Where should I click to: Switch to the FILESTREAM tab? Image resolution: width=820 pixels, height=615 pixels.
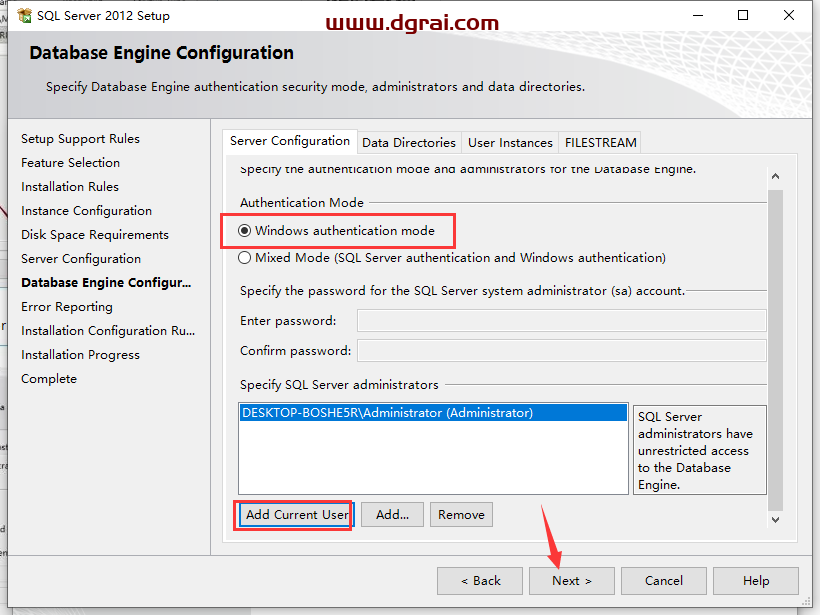600,143
